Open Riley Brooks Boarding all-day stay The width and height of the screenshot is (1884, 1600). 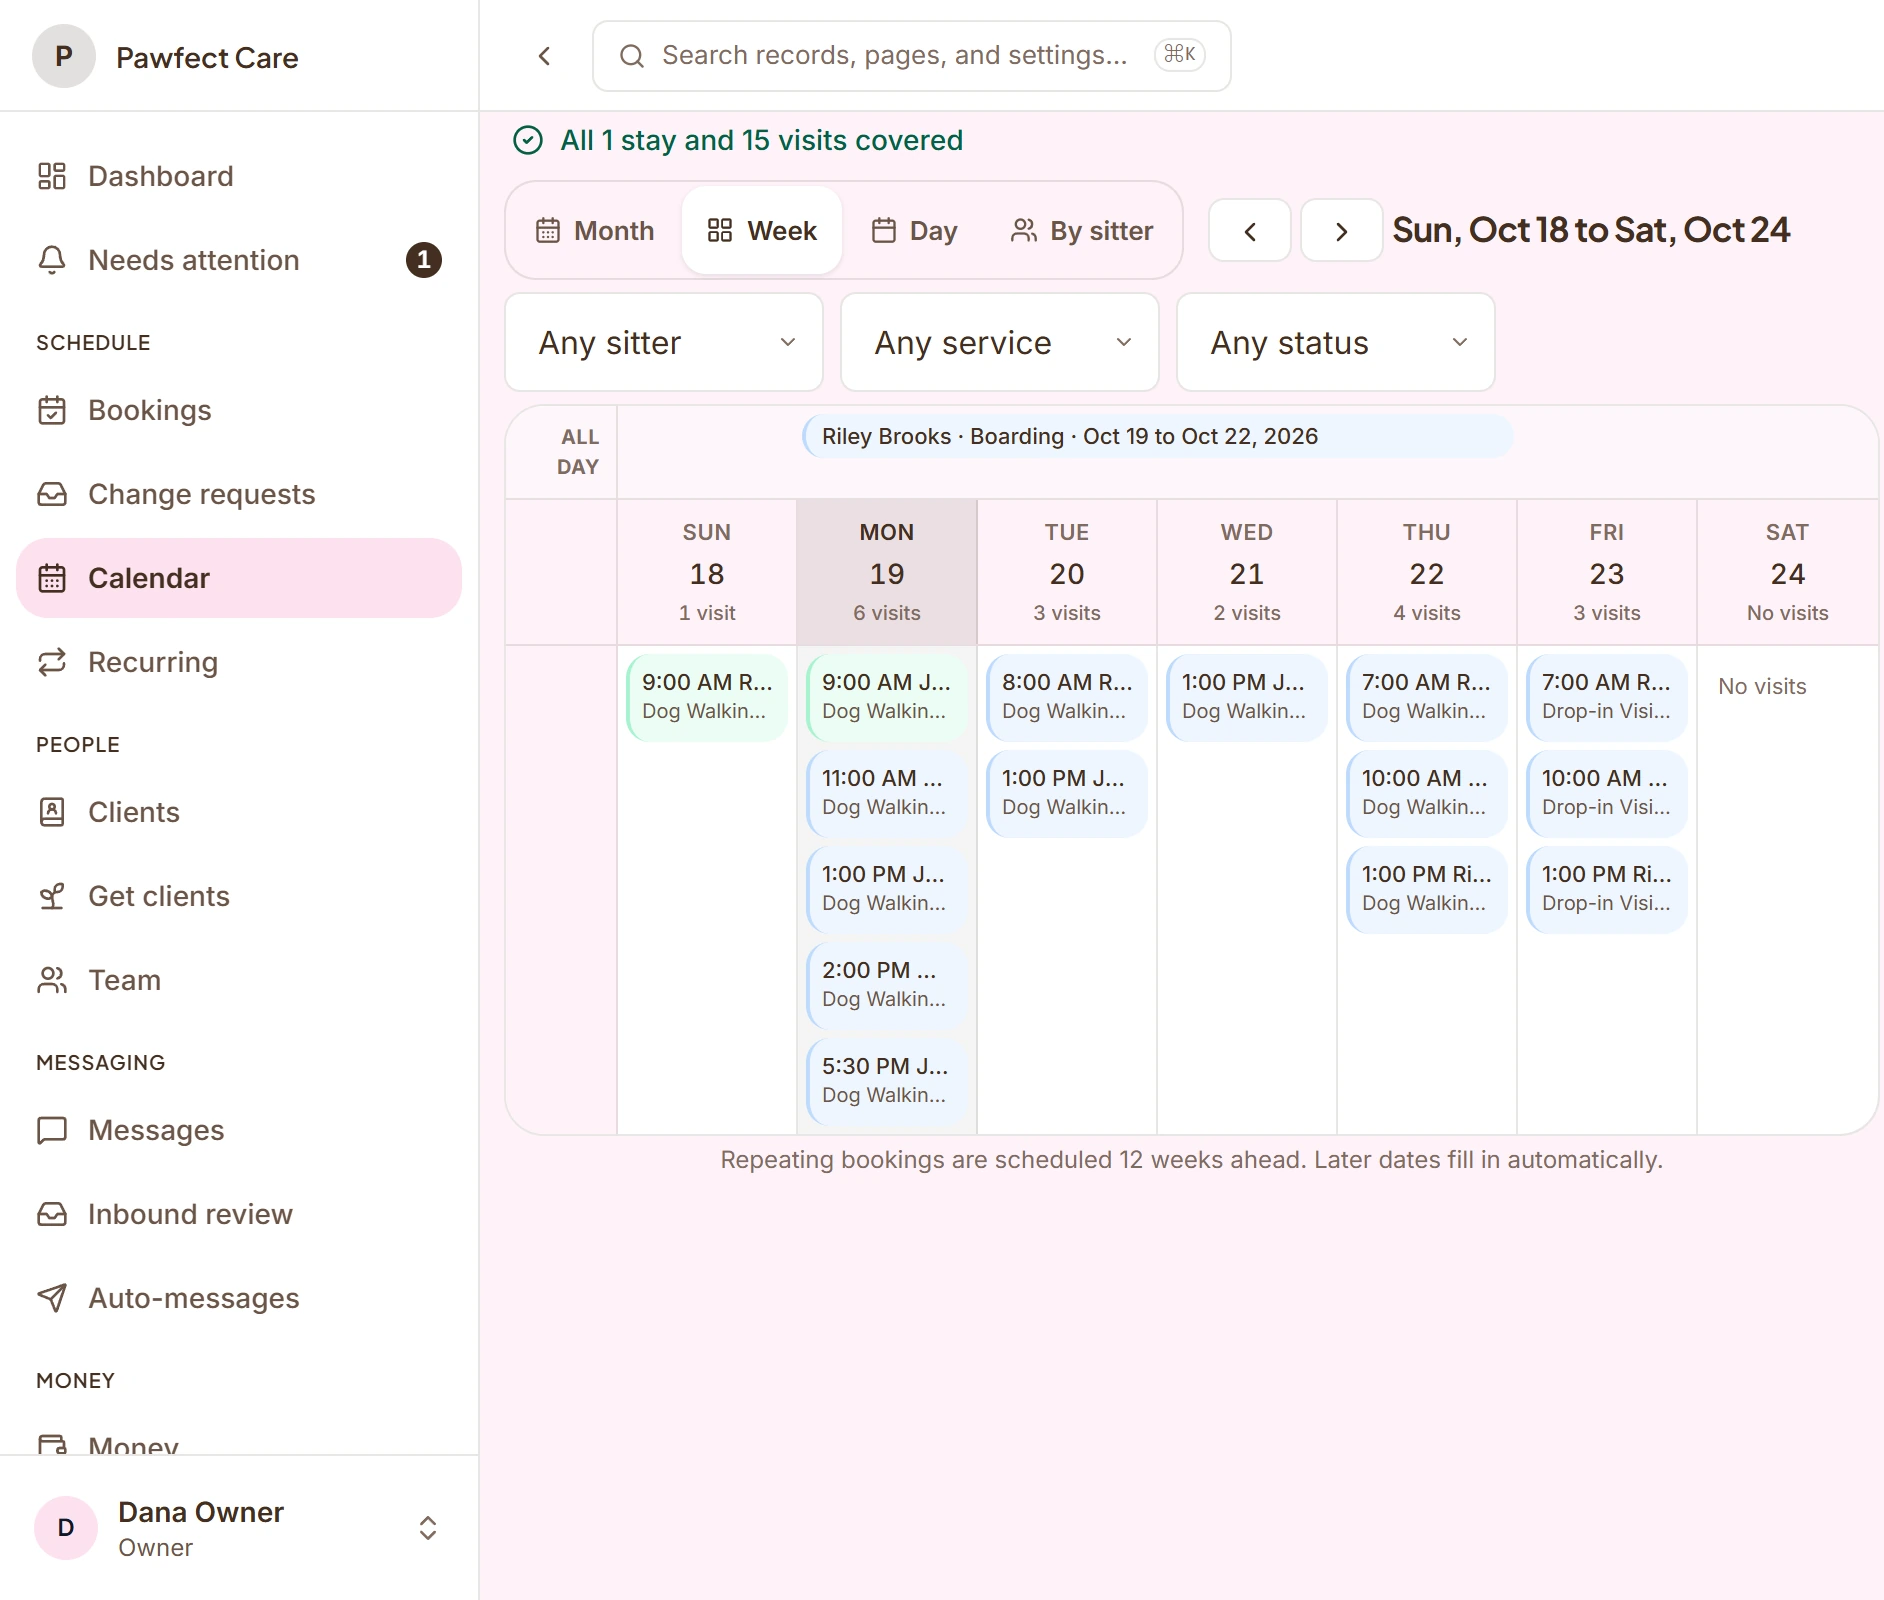1158,437
